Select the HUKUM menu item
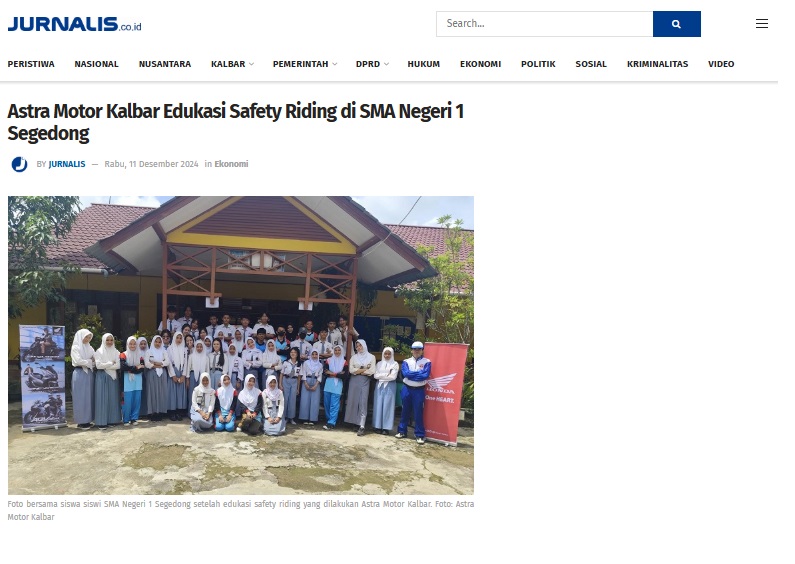795x564 pixels. [423, 64]
